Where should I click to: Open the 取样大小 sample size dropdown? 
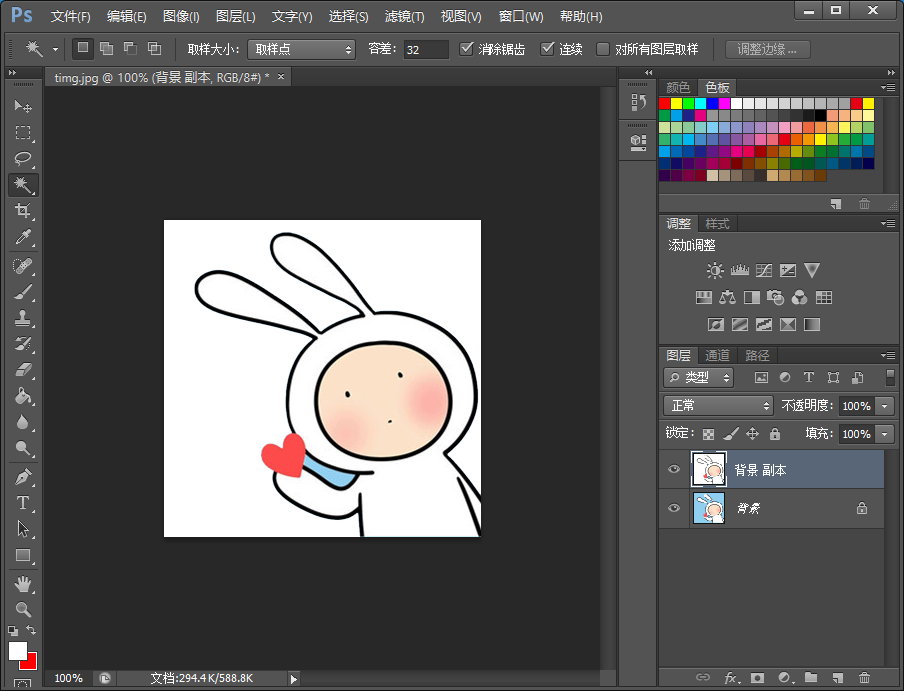[301, 49]
